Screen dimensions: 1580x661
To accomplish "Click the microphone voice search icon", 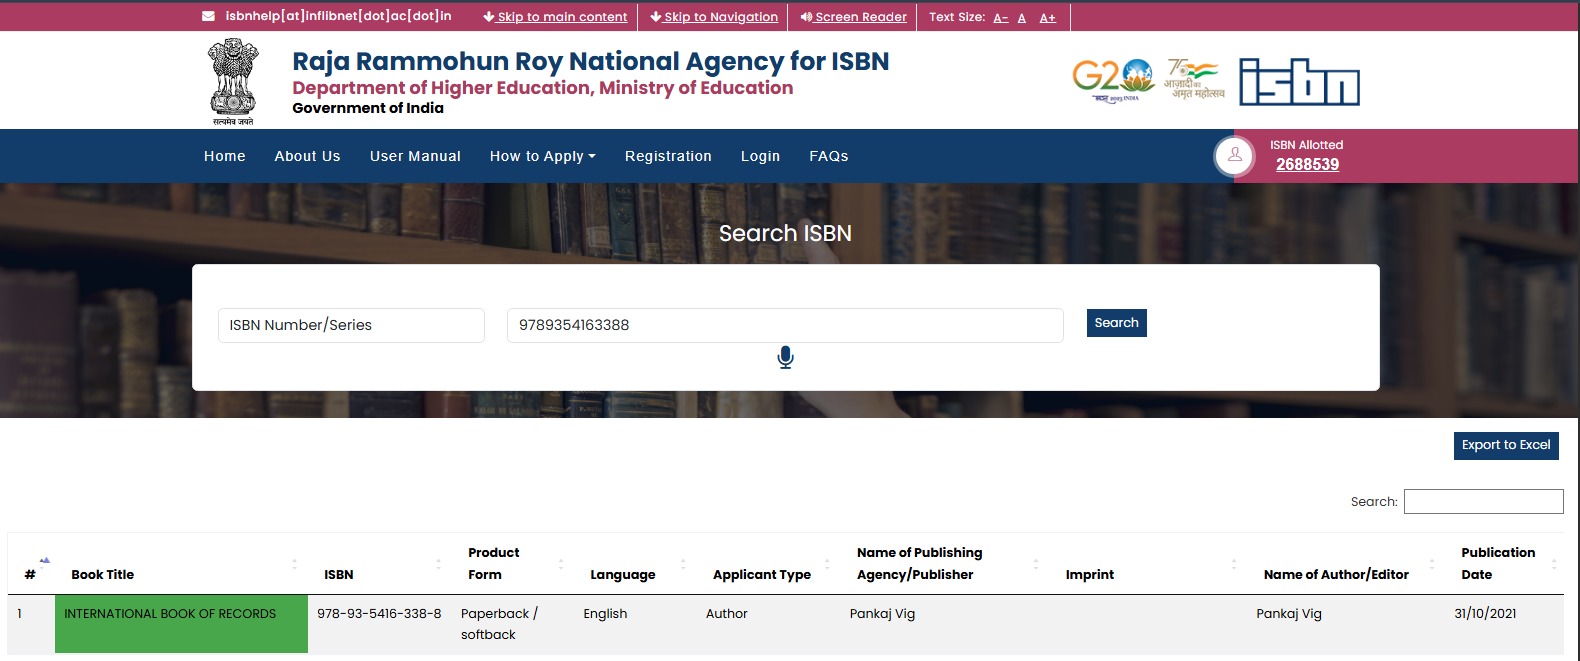I will click(785, 357).
